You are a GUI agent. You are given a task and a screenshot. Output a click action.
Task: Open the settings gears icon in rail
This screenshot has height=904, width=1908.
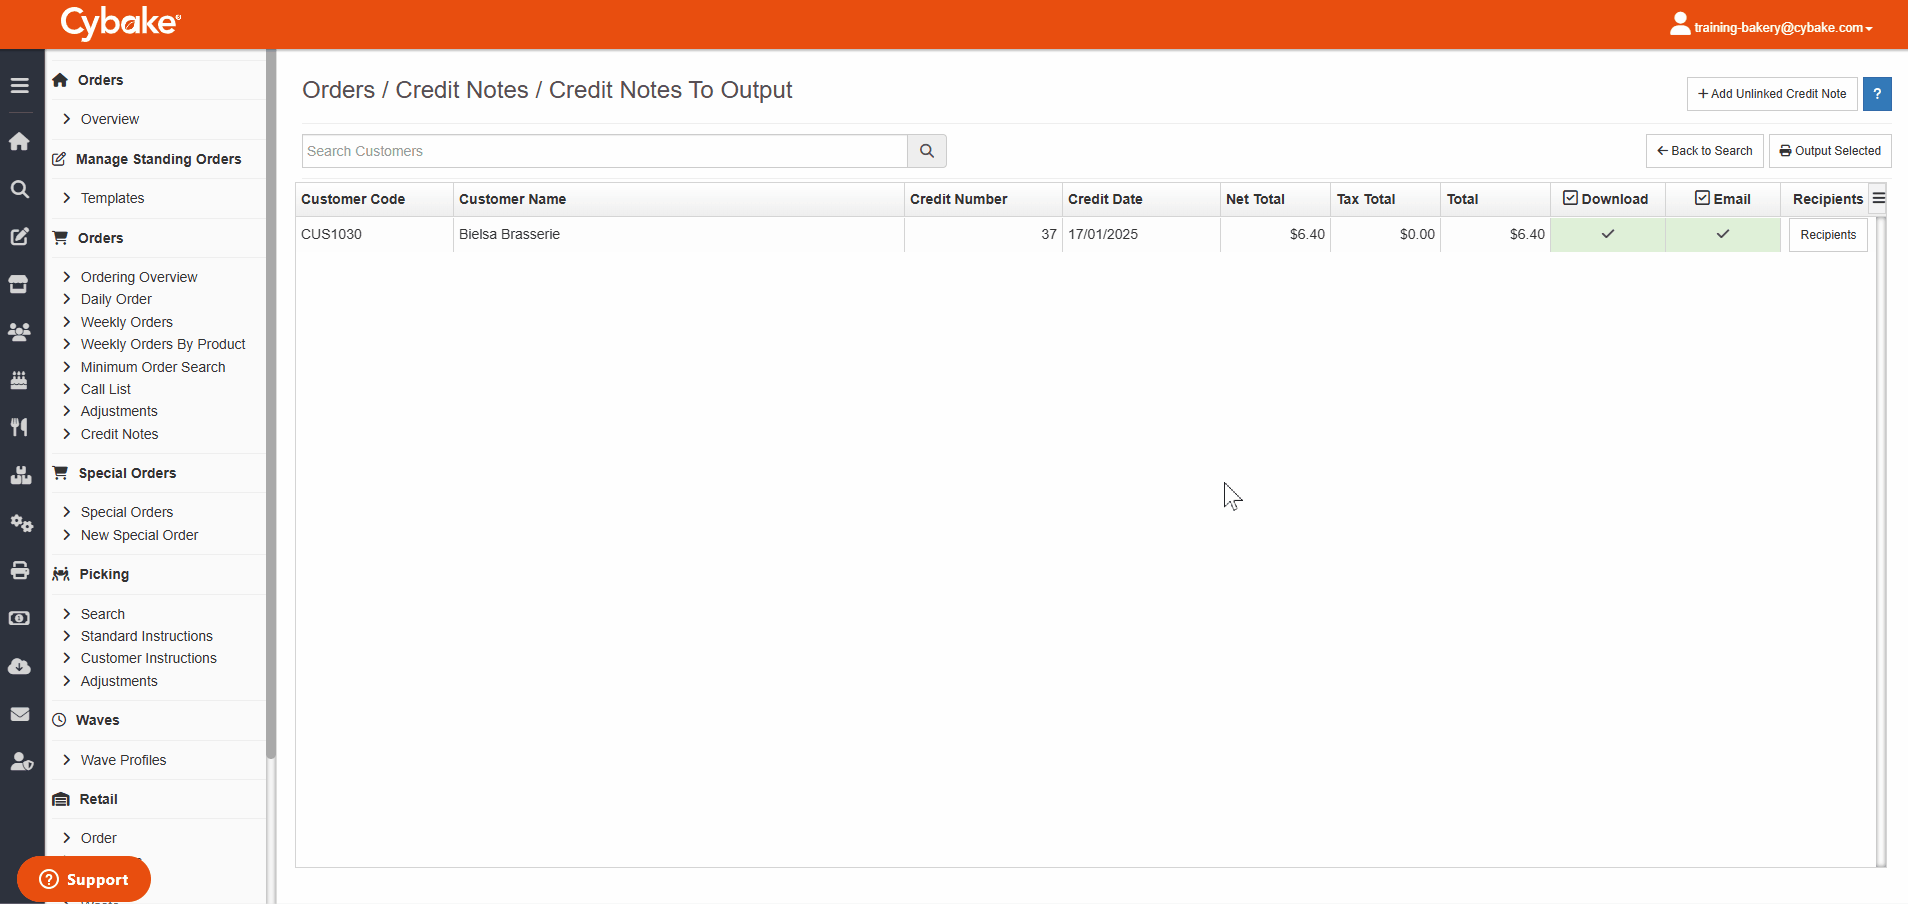click(x=21, y=523)
